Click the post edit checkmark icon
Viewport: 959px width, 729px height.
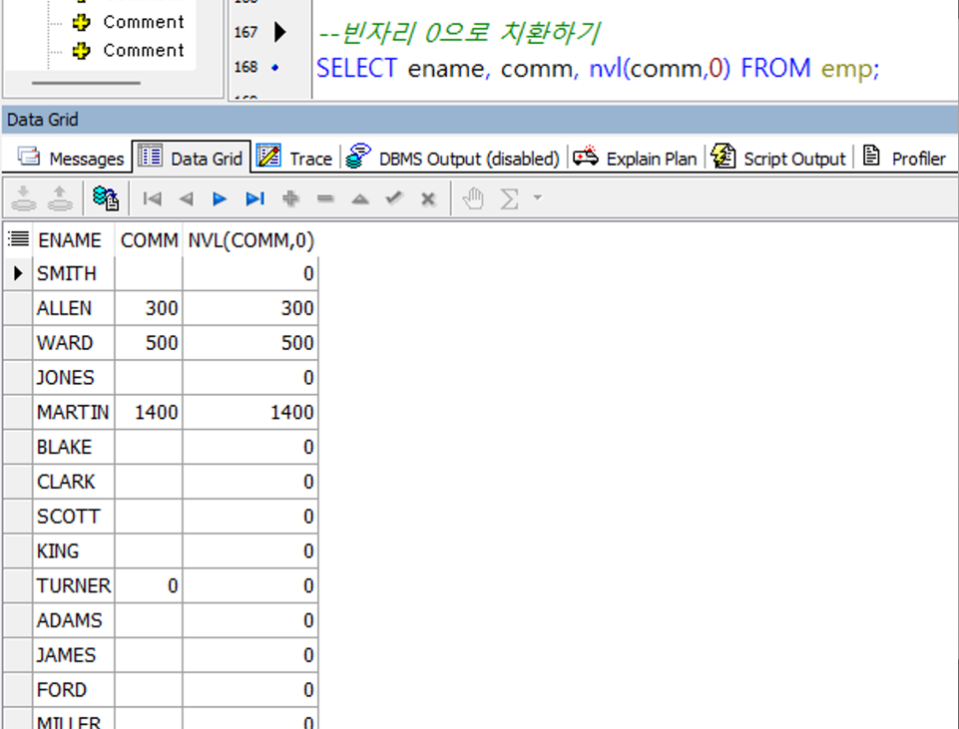click(394, 198)
